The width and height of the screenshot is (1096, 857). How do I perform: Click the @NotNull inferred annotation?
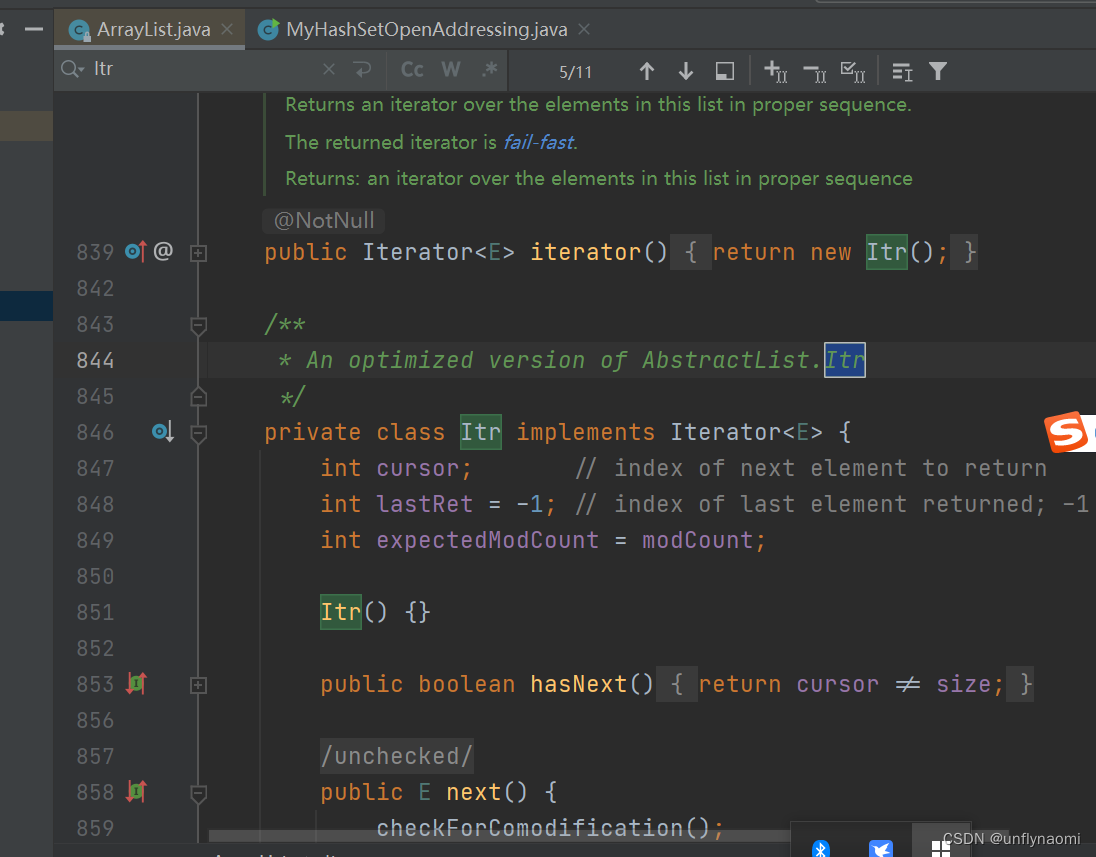(x=324, y=221)
